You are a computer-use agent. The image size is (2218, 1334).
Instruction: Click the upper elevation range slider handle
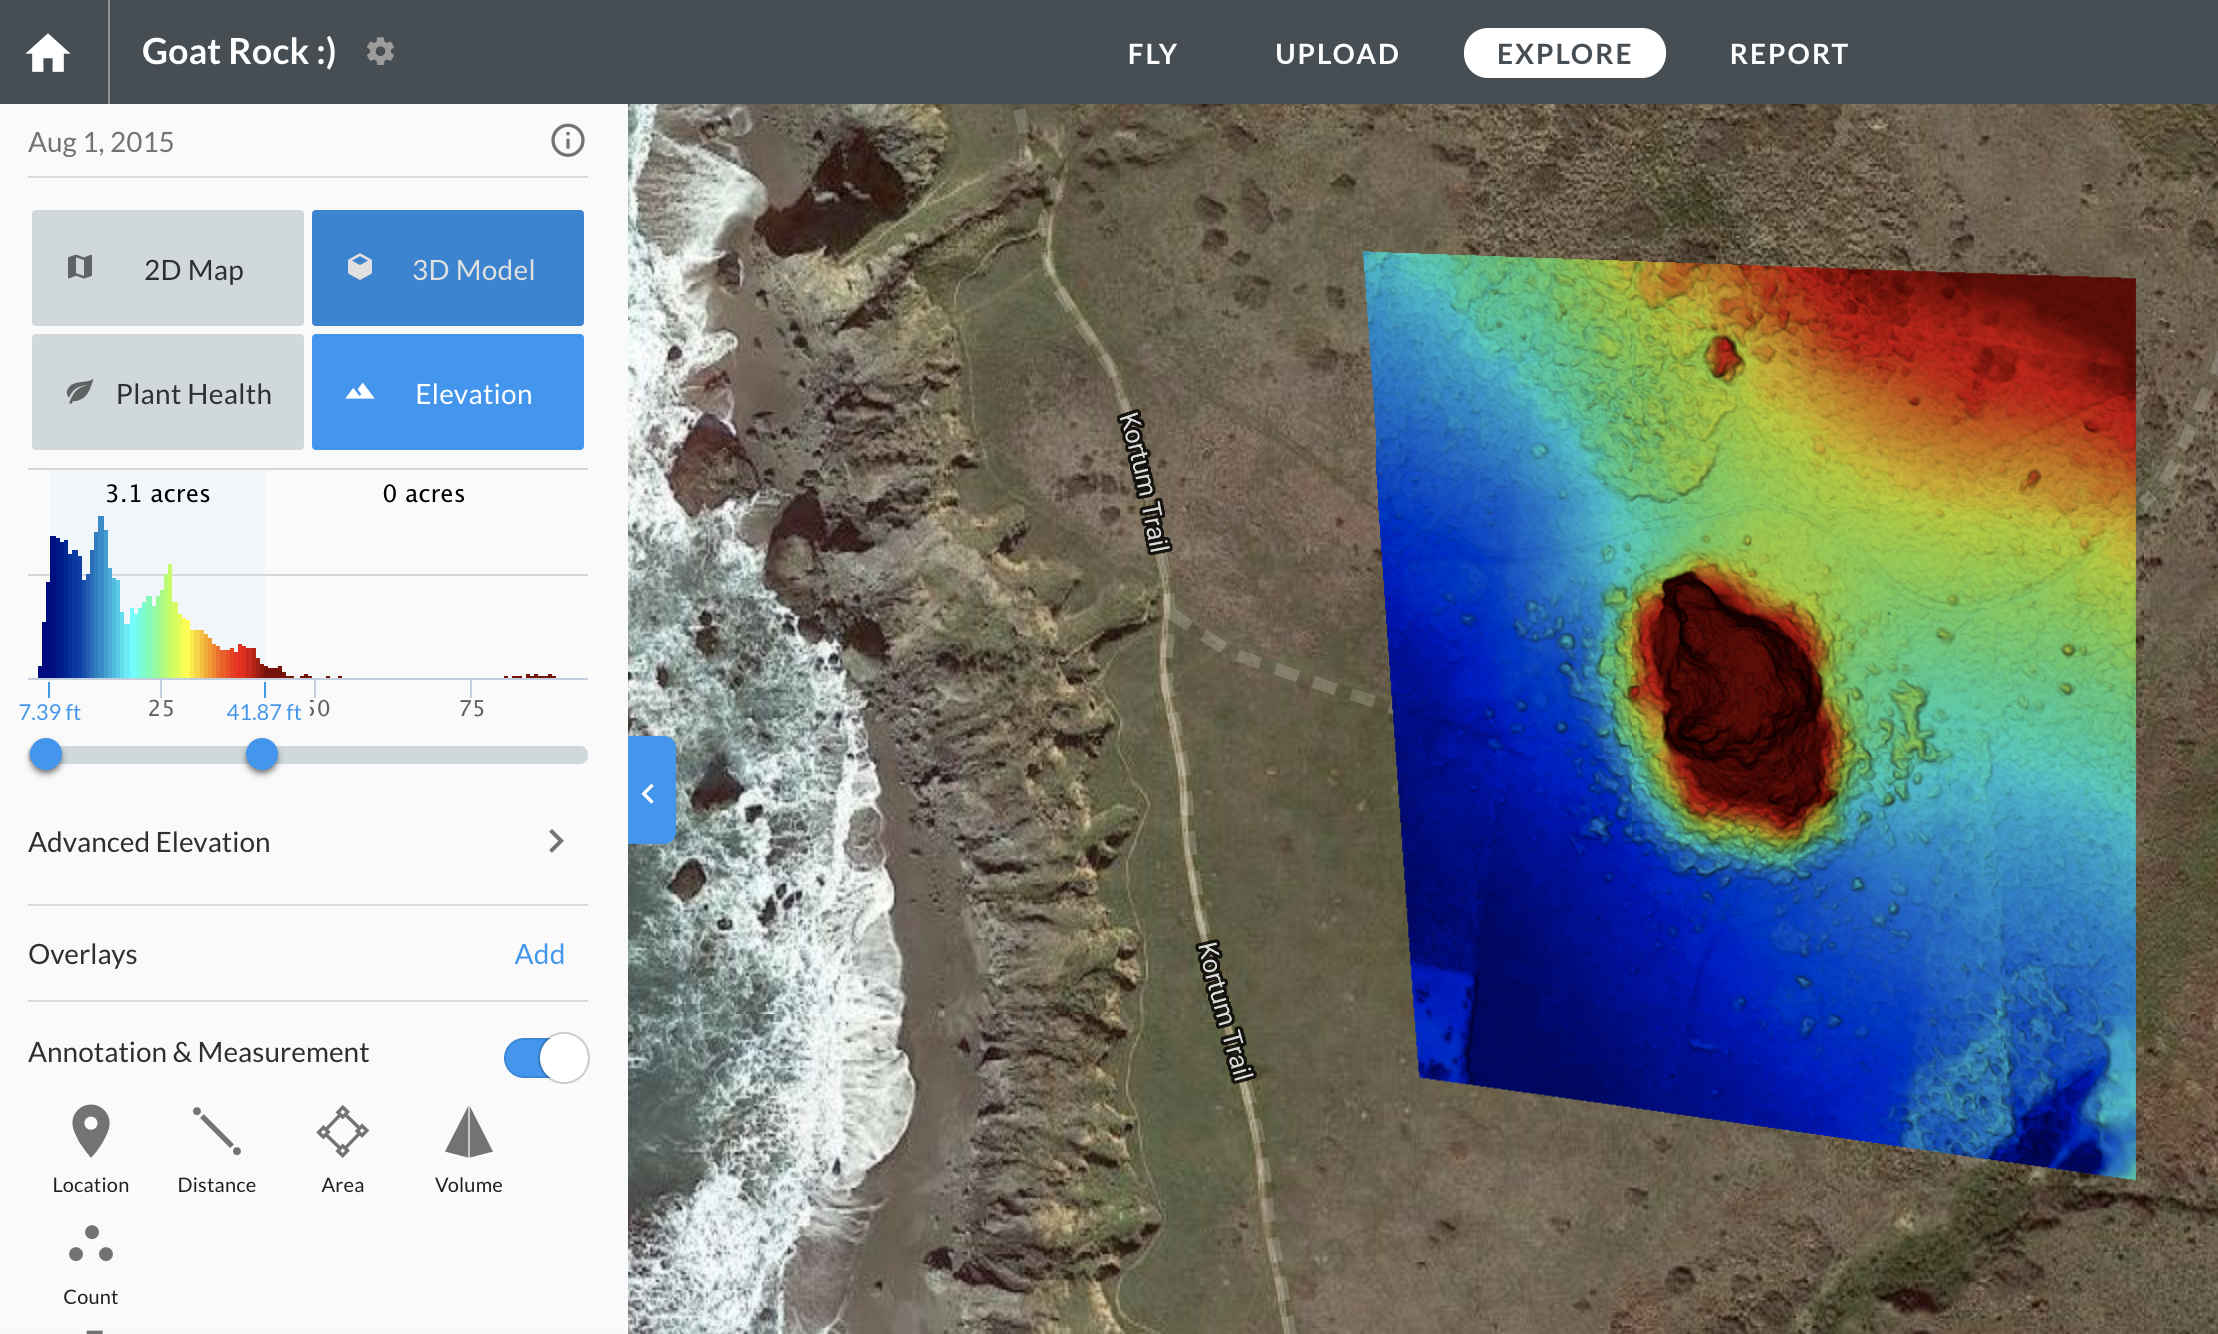coord(262,755)
